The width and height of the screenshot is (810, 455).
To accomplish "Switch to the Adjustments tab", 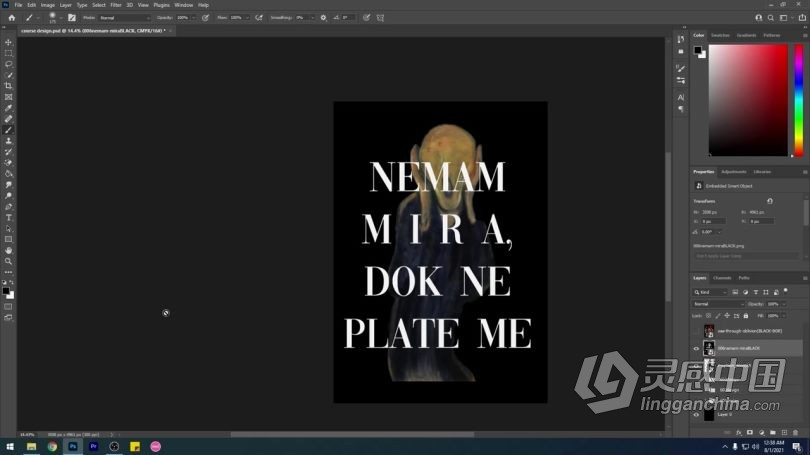I will (734, 171).
